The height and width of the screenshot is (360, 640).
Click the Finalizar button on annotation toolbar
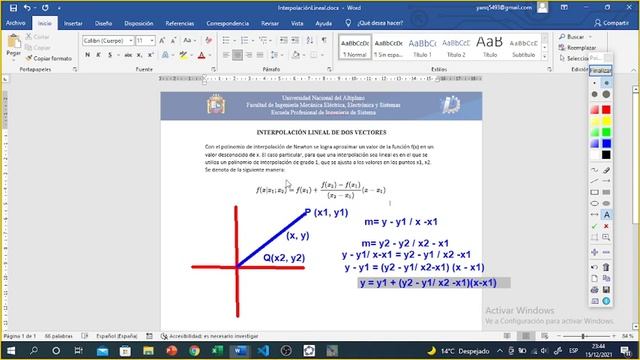pyautogui.click(x=600, y=71)
